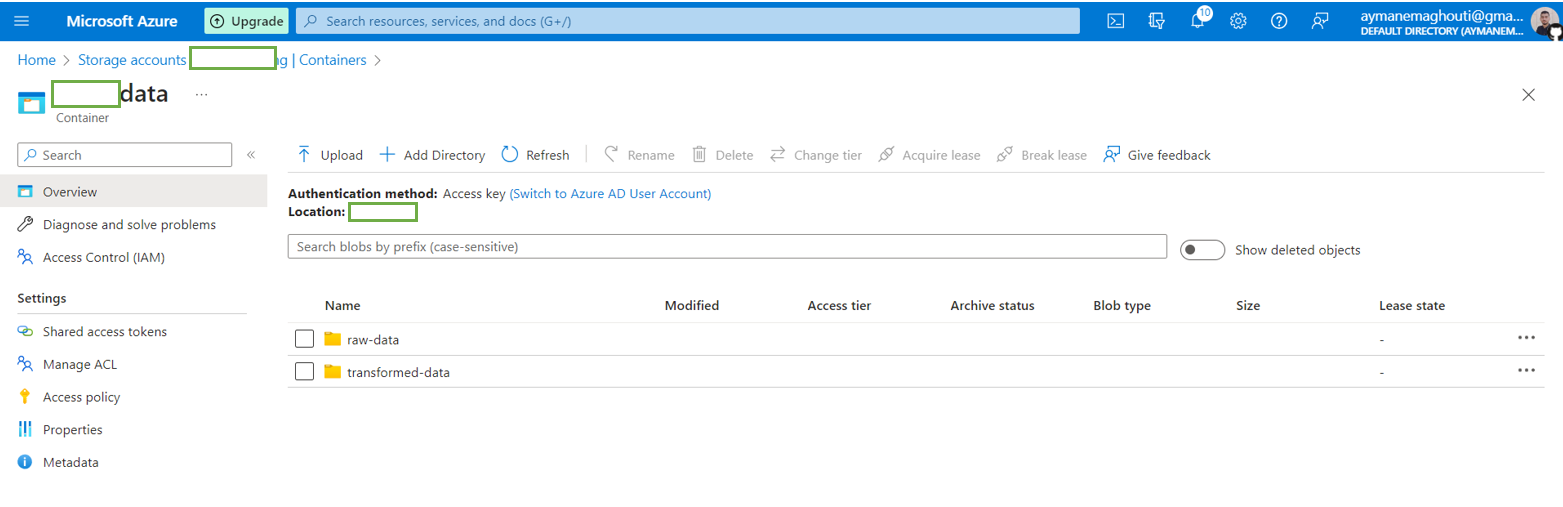The image size is (1563, 507).
Task: Check the raw-data row checkbox
Action: click(x=305, y=339)
